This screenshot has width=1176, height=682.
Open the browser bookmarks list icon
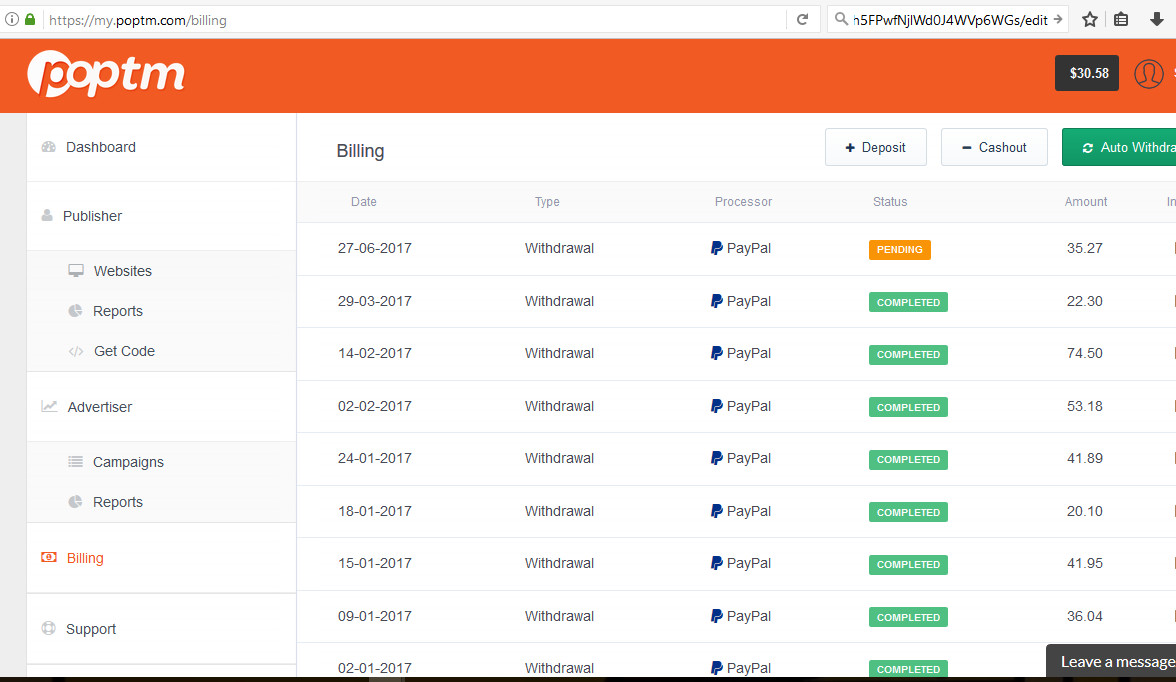(x=1121, y=20)
